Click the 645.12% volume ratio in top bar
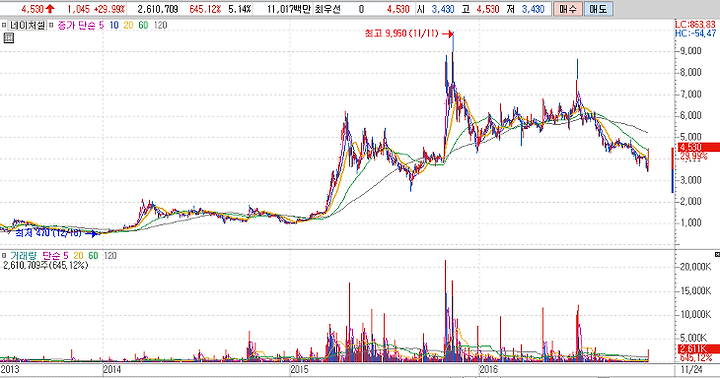The image size is (720, 378). [205, 9]
